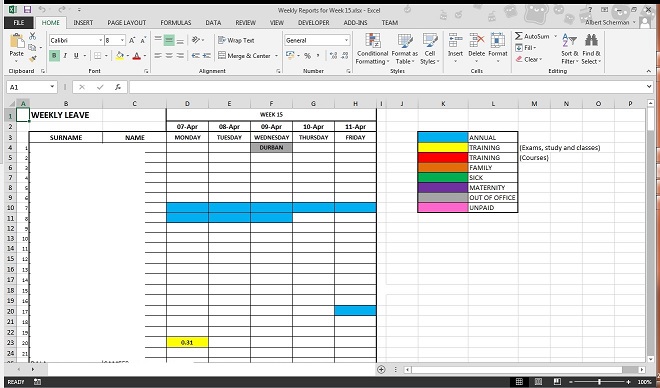Viewport: 660px width, 388px height.
Task: Click the Paste clipboard icon
Action: click(17, 41)
